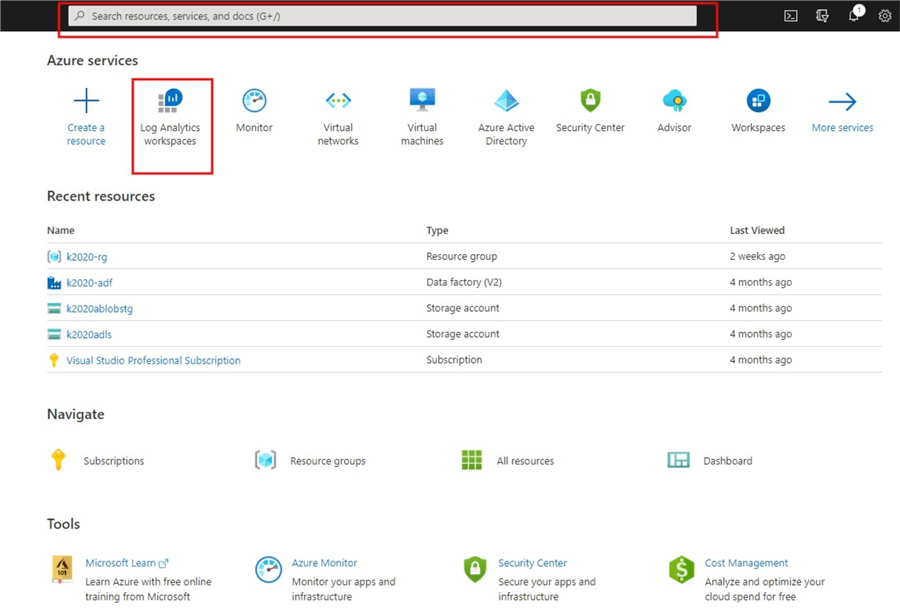
Task: Click the k2020-rg resource group icon
Action: tap(54, 257)
